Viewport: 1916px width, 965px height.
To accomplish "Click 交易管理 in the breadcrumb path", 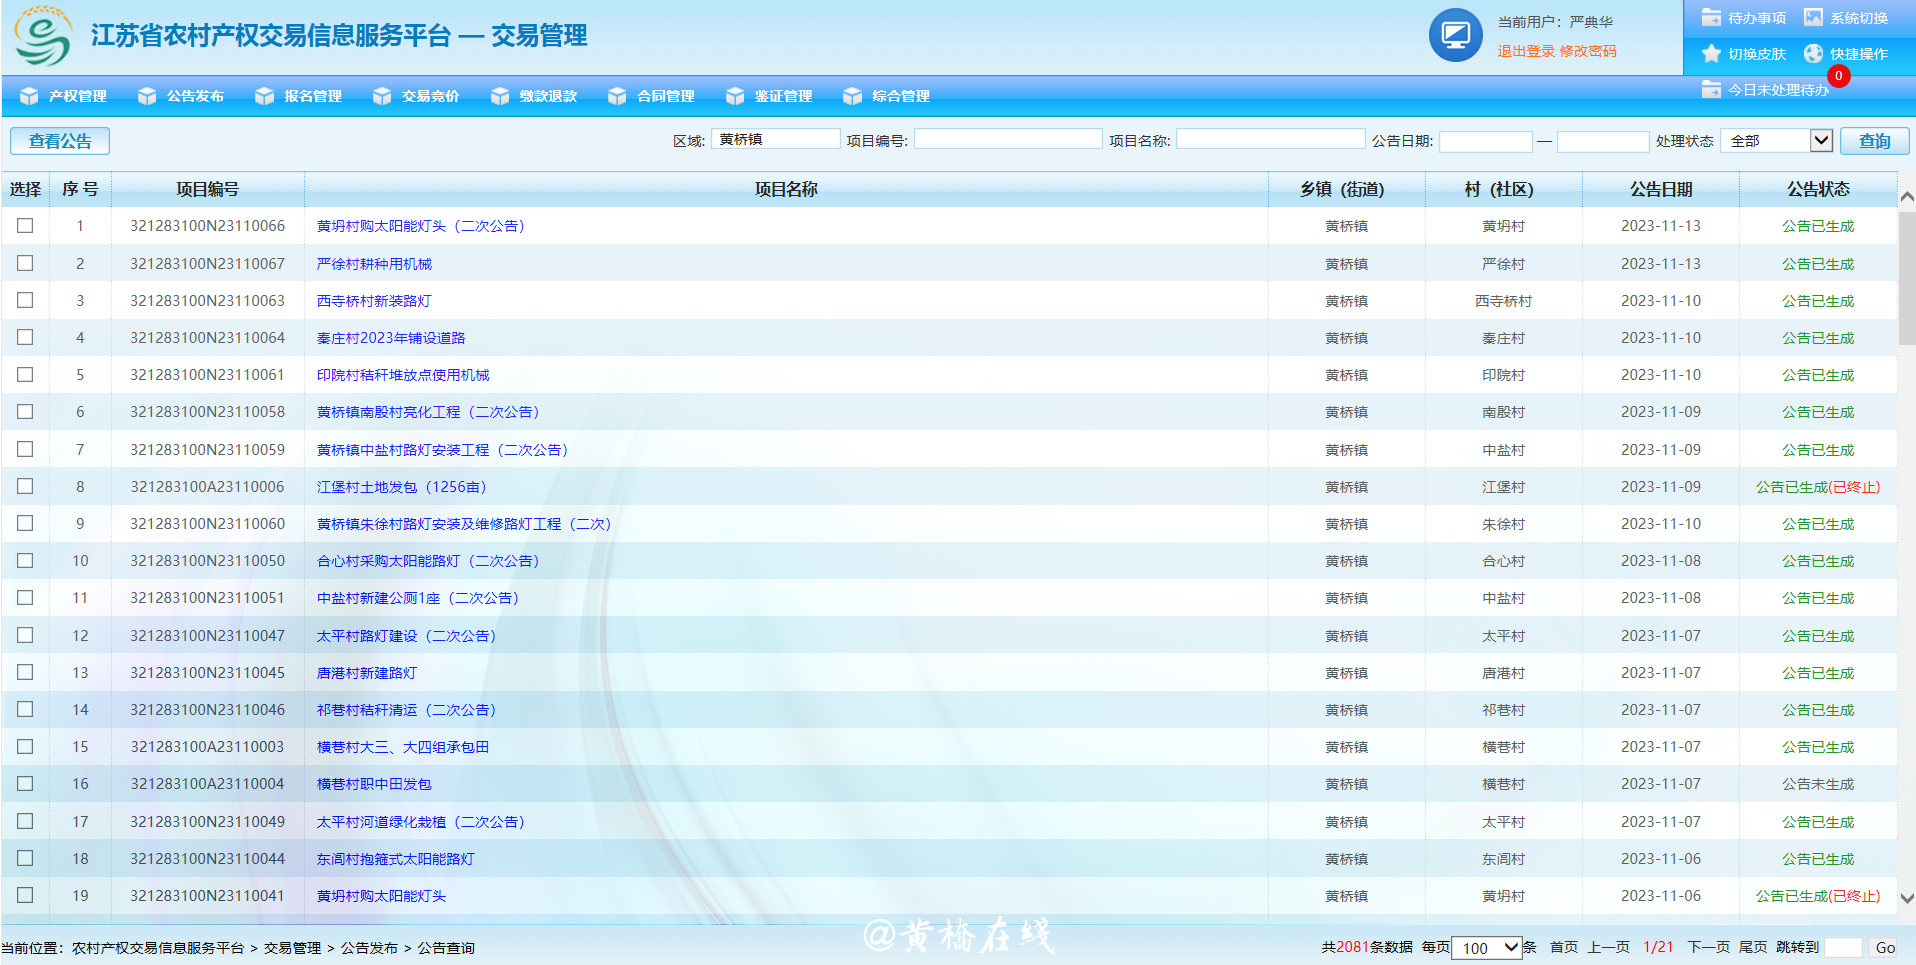I will 292,948.
